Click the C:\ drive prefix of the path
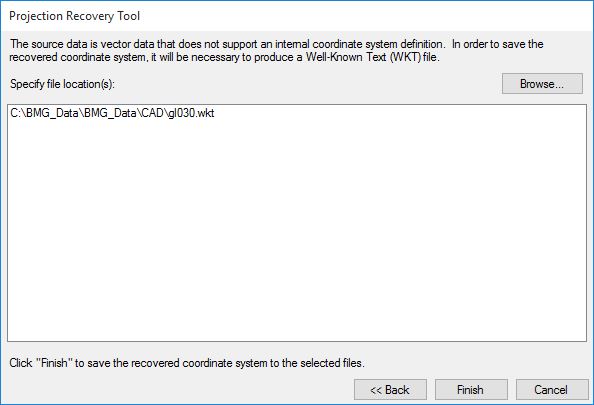The image size is (594, 405). pyautogui.click(x=17, y=113)
